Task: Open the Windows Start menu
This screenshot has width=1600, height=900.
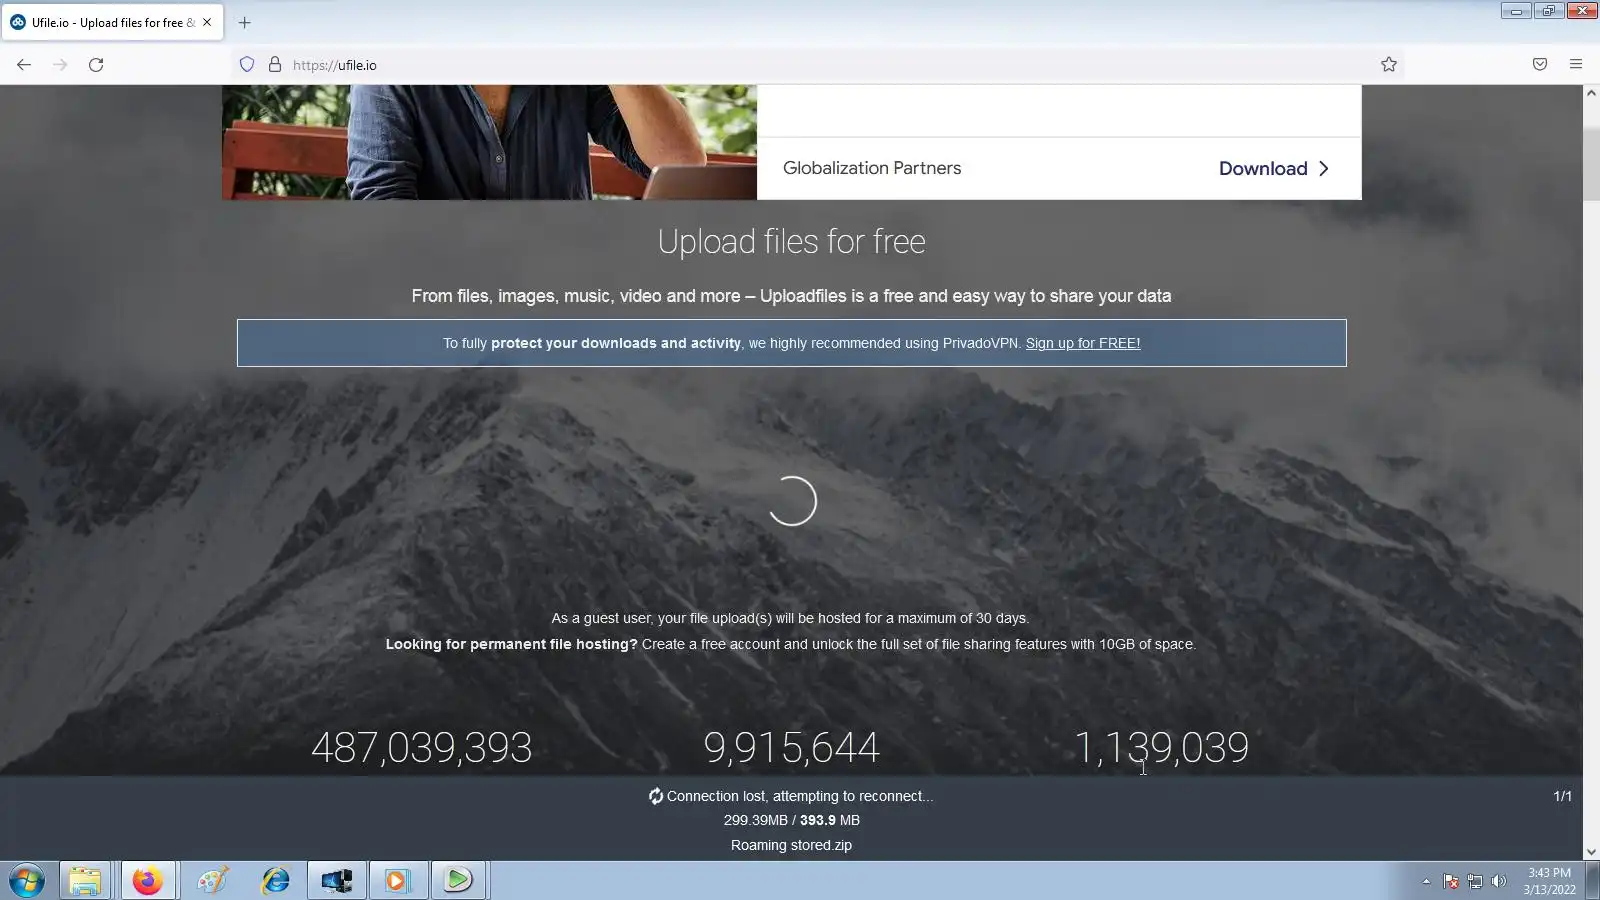Action: pos(27,881)
